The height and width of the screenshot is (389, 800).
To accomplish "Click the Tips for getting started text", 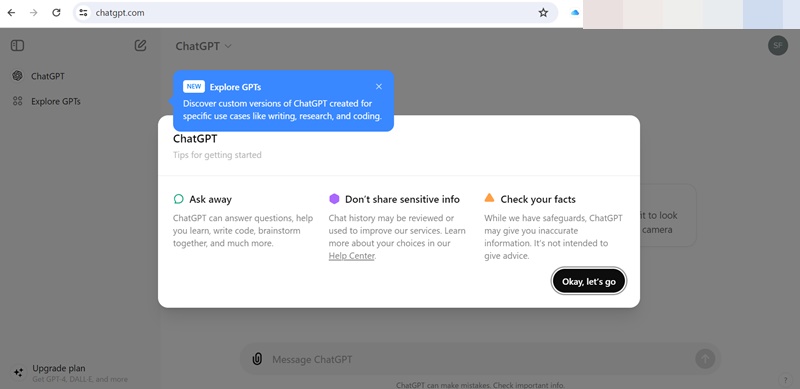I will 217,155.
